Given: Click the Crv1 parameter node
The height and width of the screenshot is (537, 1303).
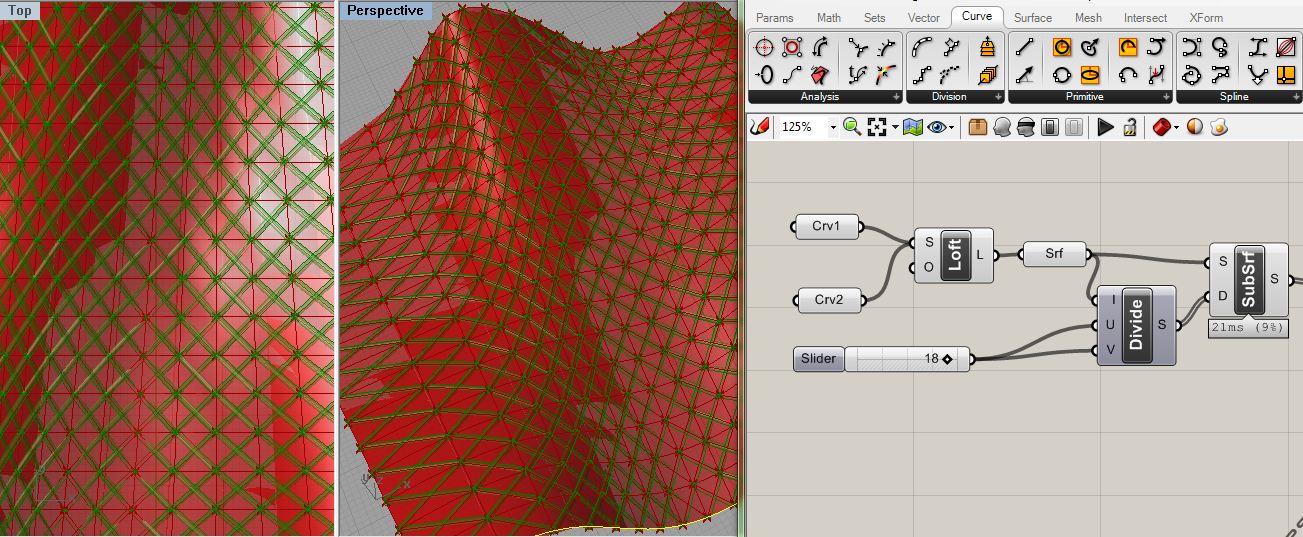Looking at the screenshot, I should pos(827,227).
